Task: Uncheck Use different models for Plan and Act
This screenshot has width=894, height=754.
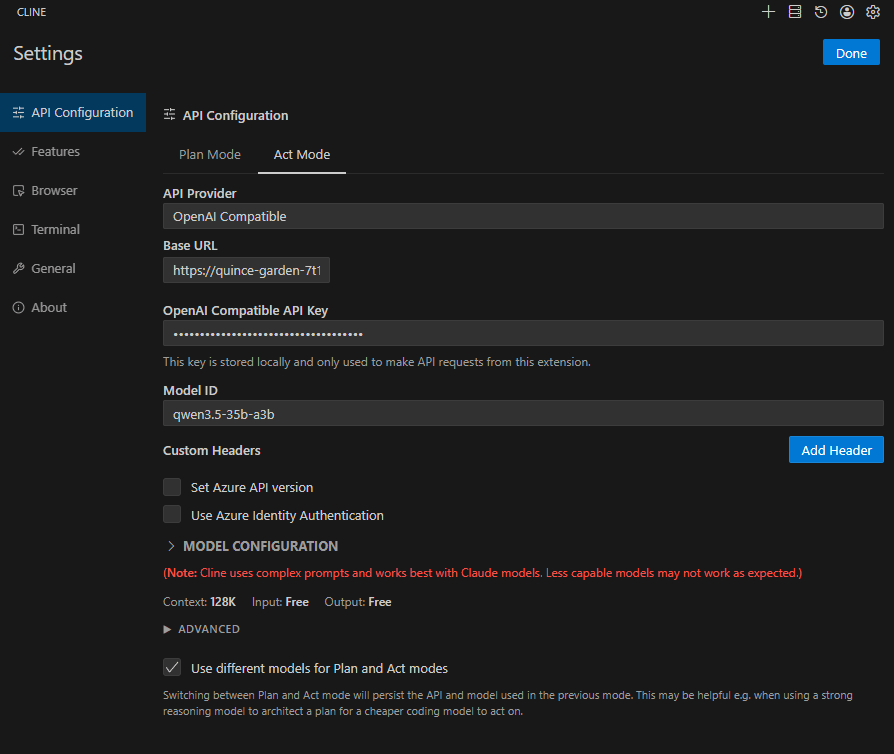Action: tap(172, 667)
